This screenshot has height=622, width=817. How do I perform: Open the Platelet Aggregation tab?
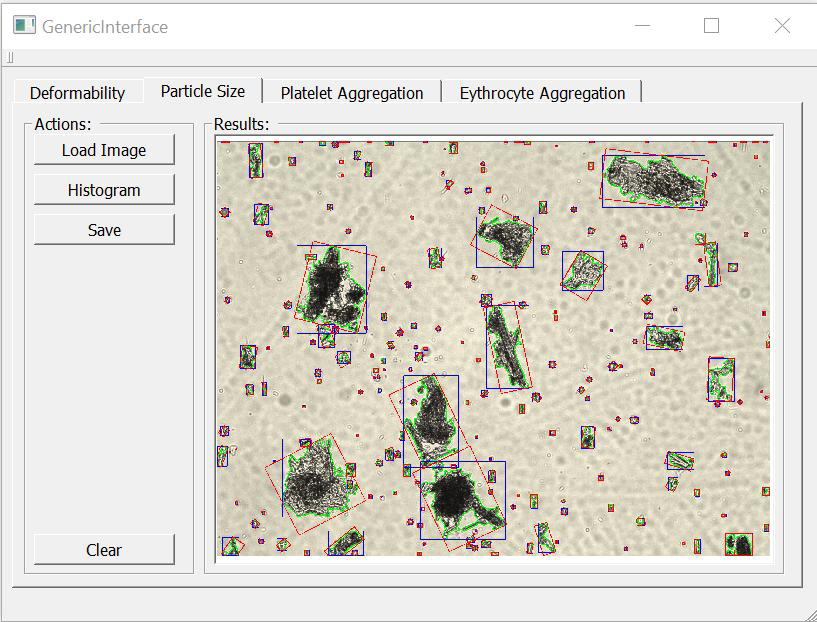[352, 93]
